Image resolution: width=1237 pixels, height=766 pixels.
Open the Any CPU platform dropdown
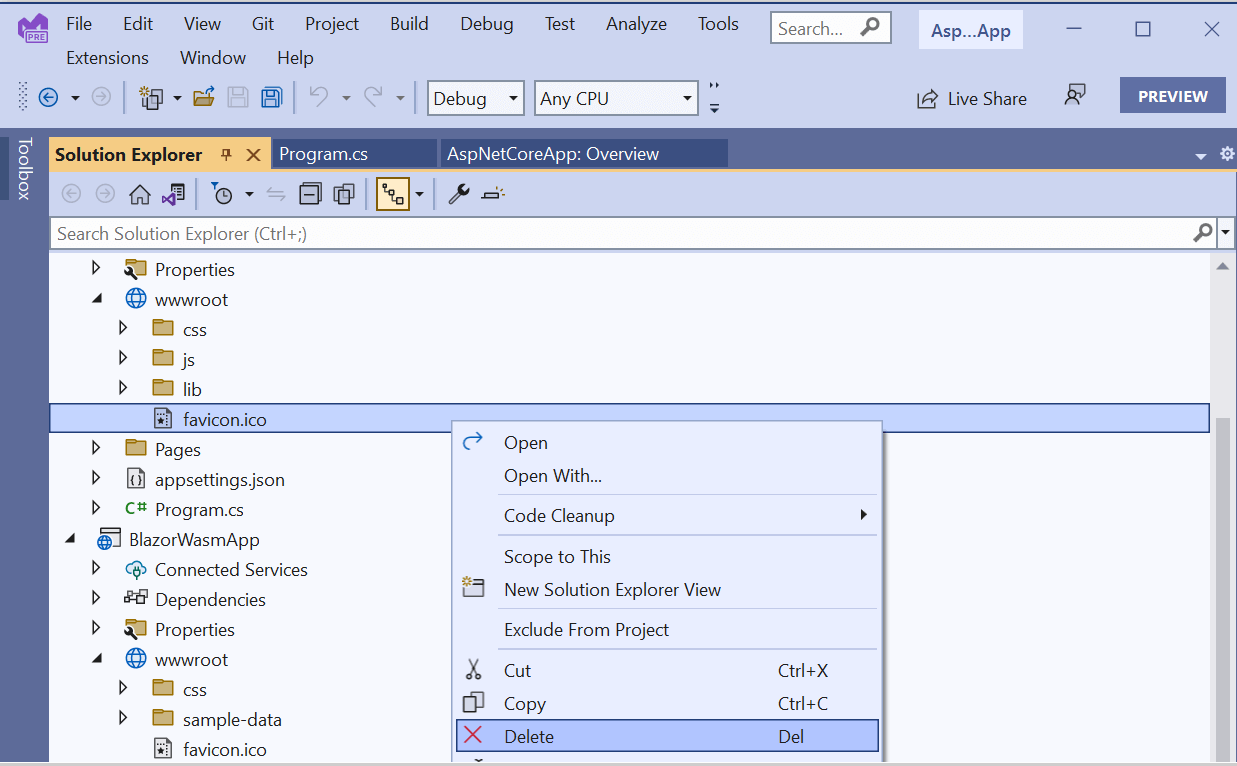pos(616,98)
